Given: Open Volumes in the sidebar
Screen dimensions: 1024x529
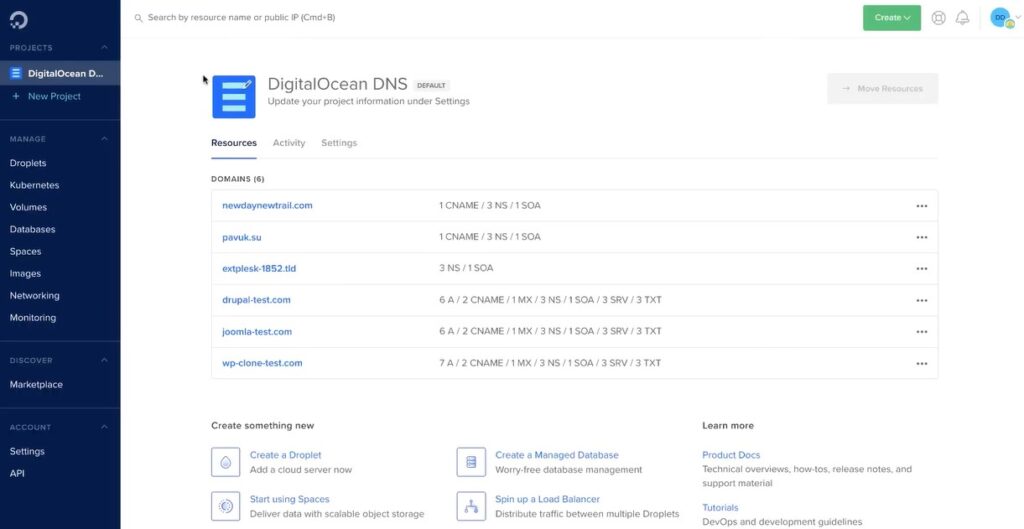Looking at the screenshot, I should coord(28,207).
